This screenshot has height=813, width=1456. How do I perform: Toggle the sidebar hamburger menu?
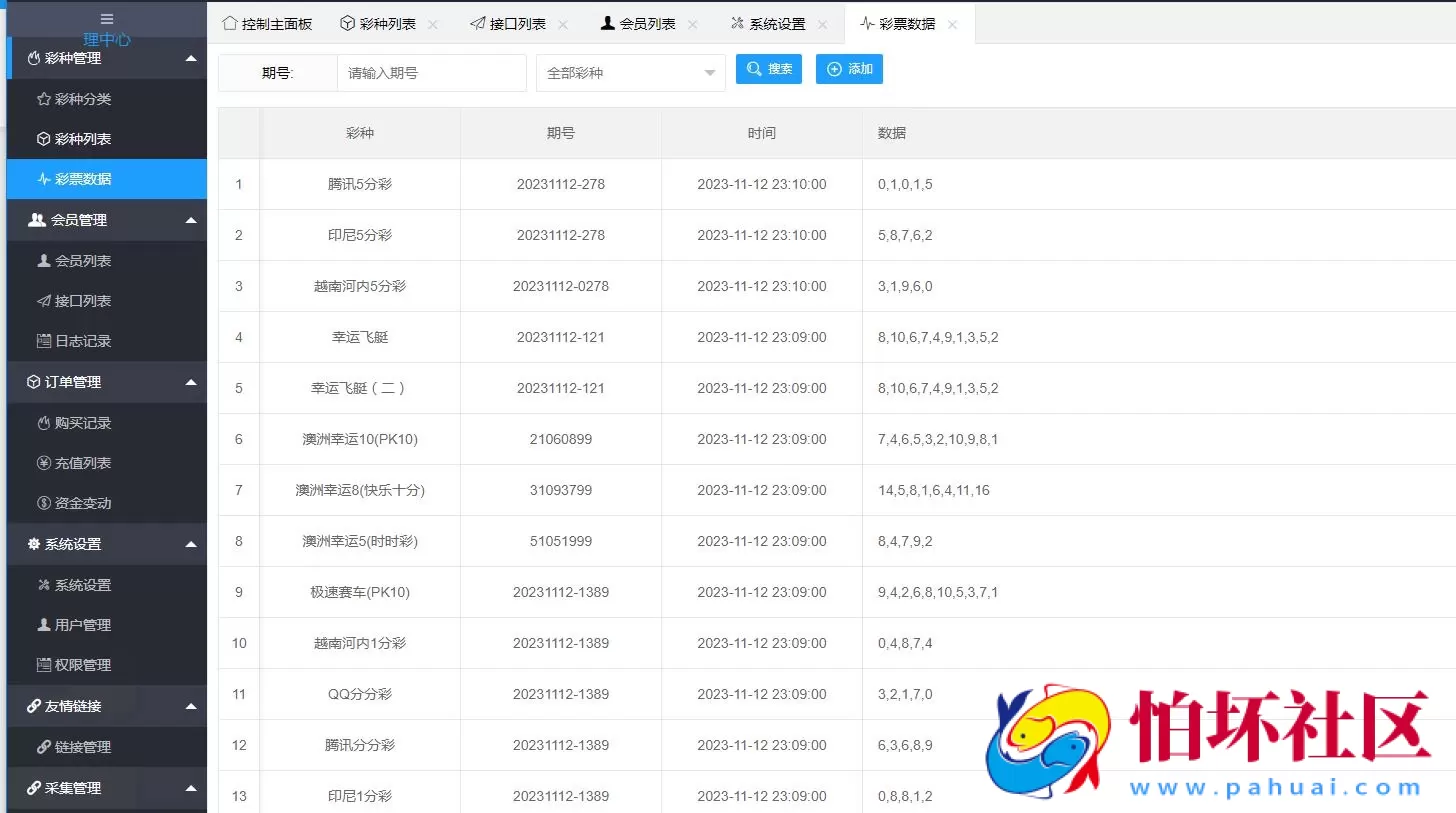pyautogui.click(x=106, y=16)
